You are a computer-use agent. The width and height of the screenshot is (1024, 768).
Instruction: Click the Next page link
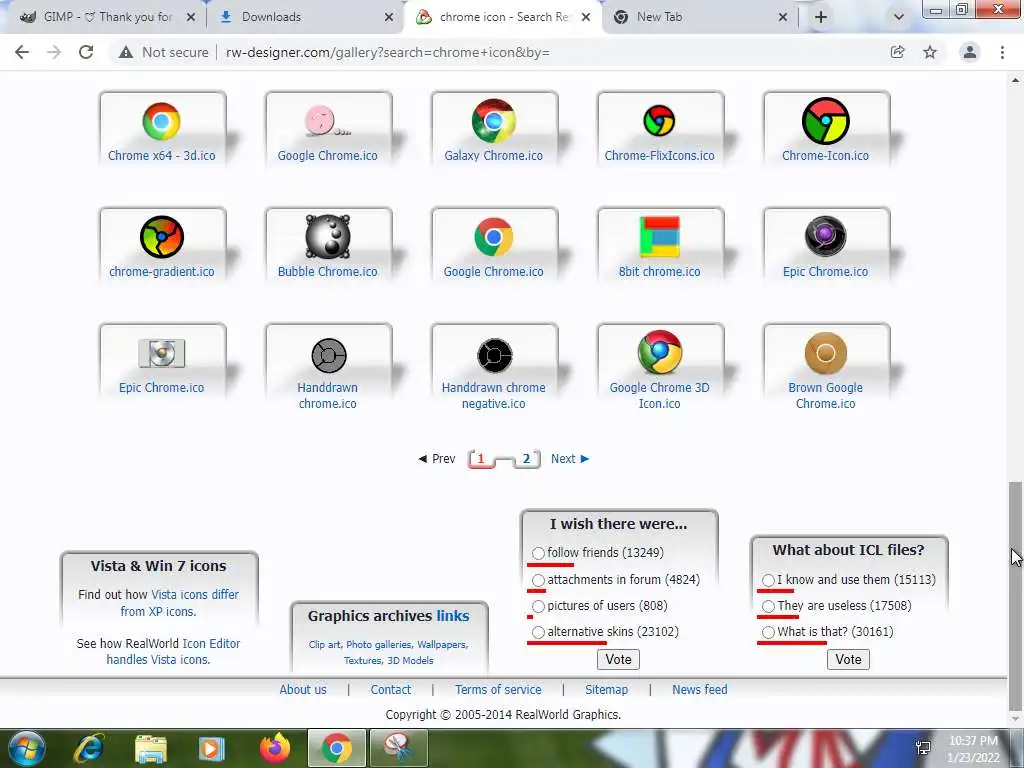pyautogui.click(x=569, y=458)
